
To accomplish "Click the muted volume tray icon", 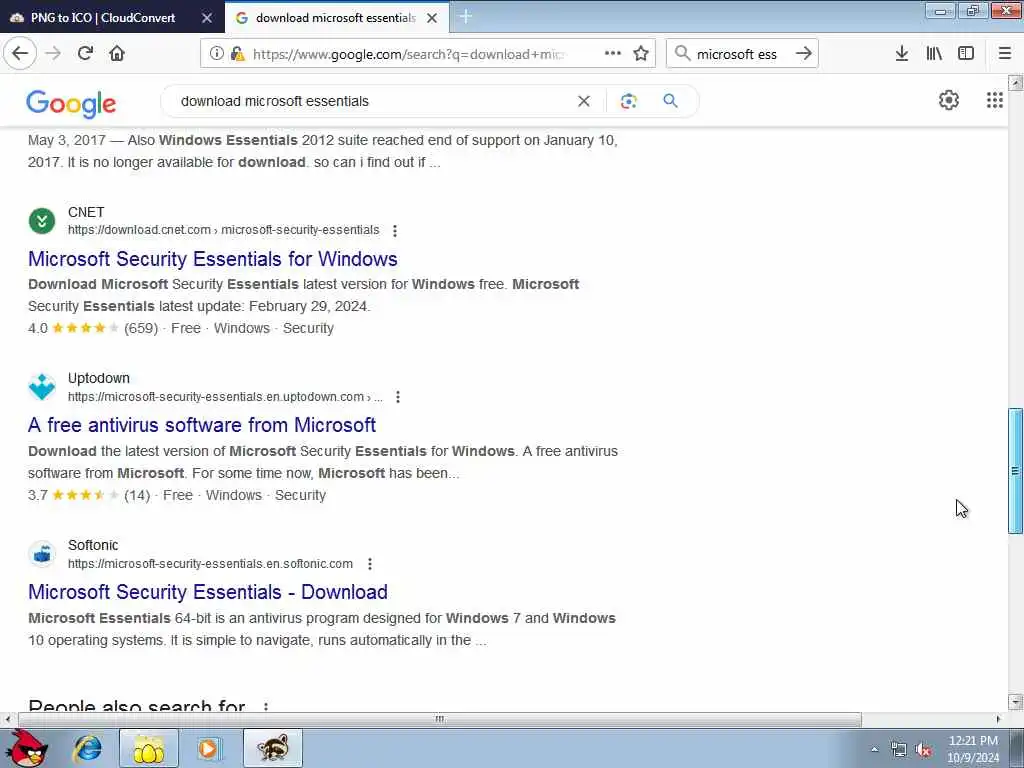I will 923,750.
